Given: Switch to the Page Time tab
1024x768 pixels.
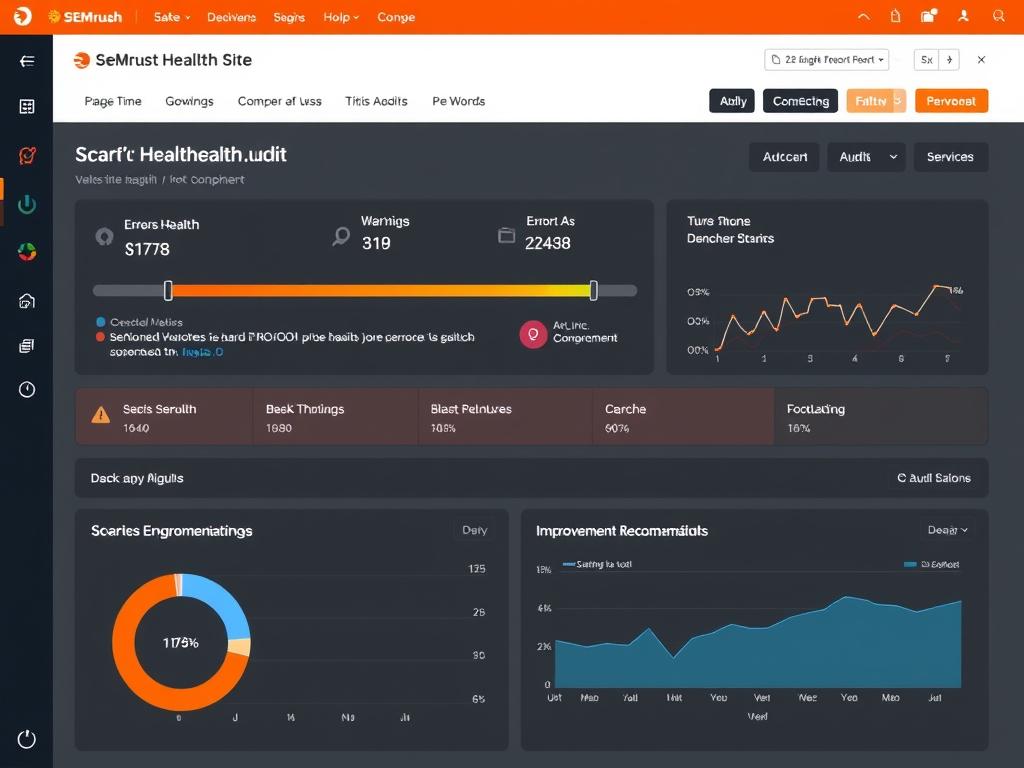Looking at the screenshot, I should (113, 101).
